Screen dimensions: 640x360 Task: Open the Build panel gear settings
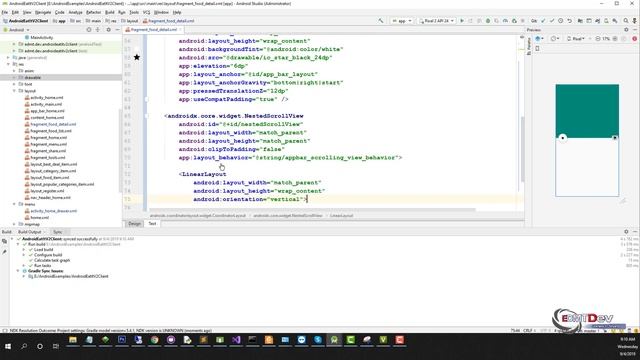point(626,231)
